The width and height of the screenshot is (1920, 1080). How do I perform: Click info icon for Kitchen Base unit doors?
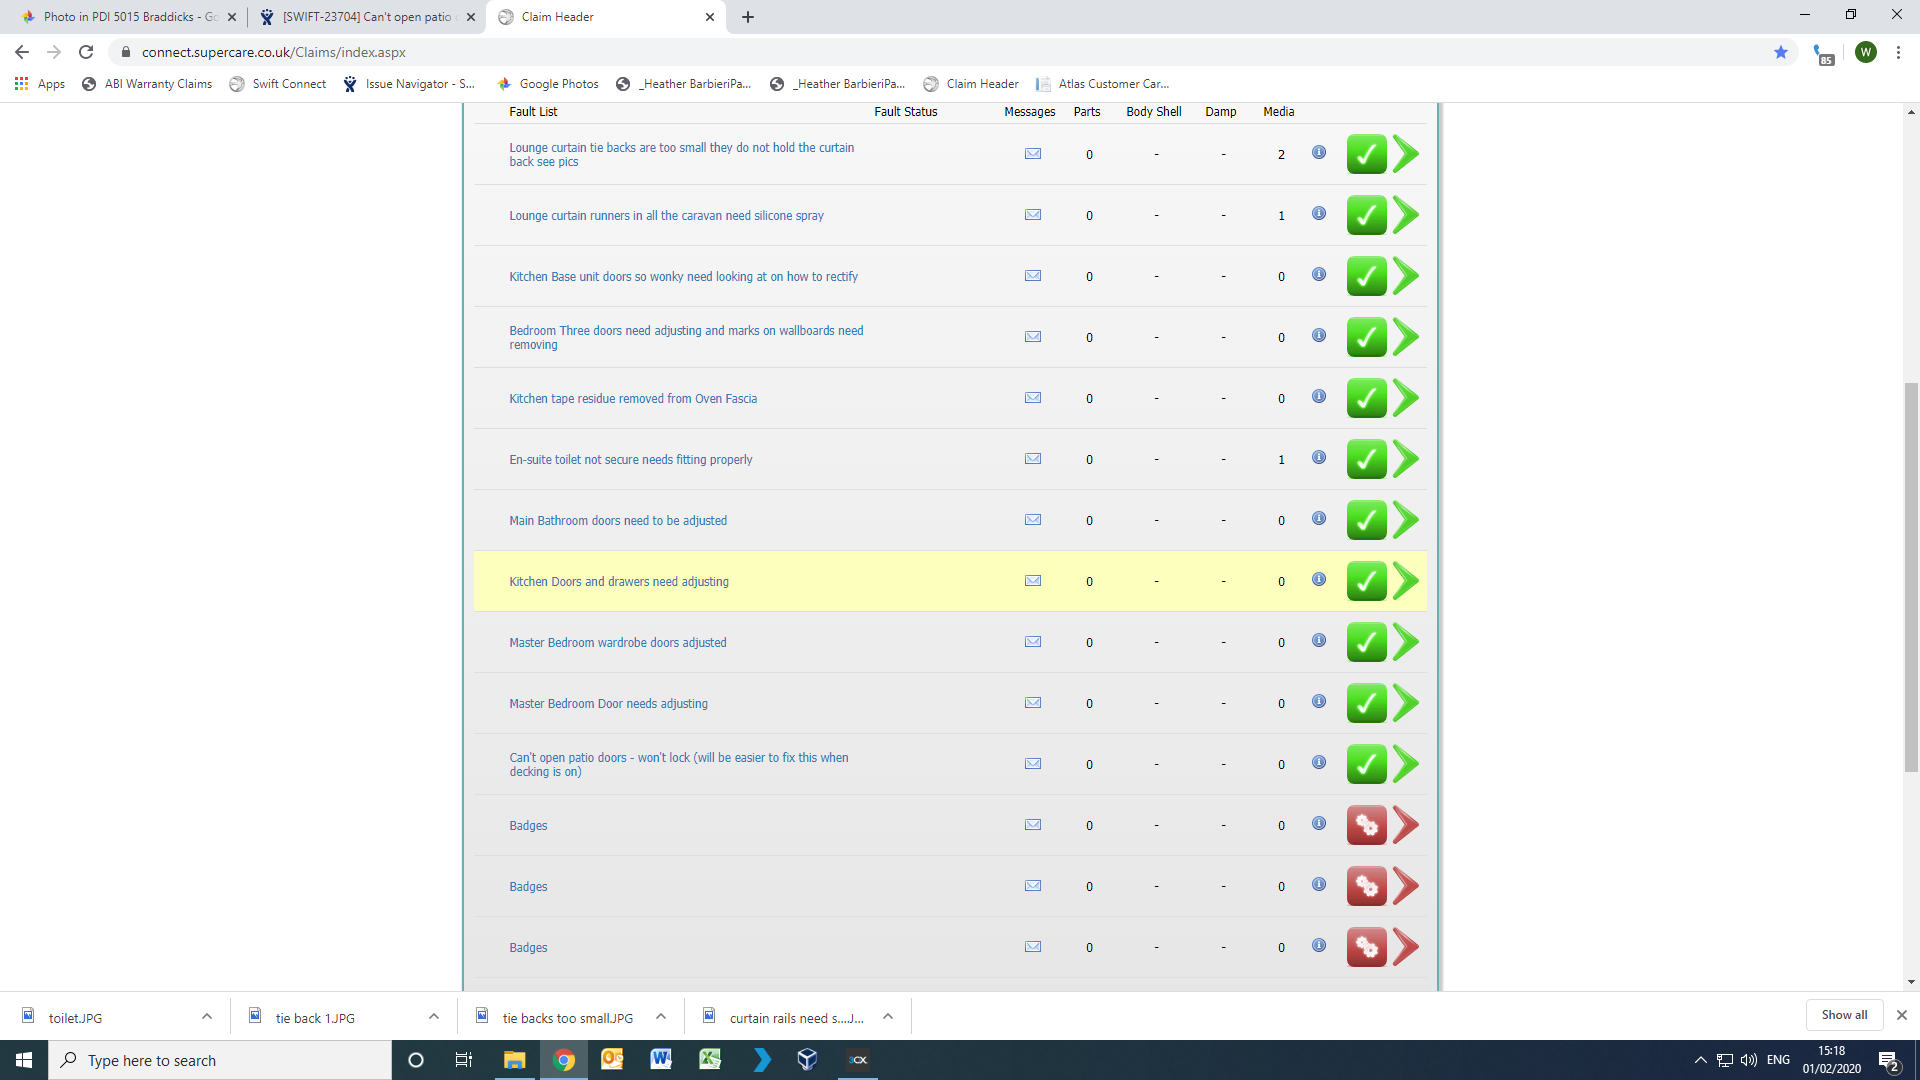coord(1319,275)
